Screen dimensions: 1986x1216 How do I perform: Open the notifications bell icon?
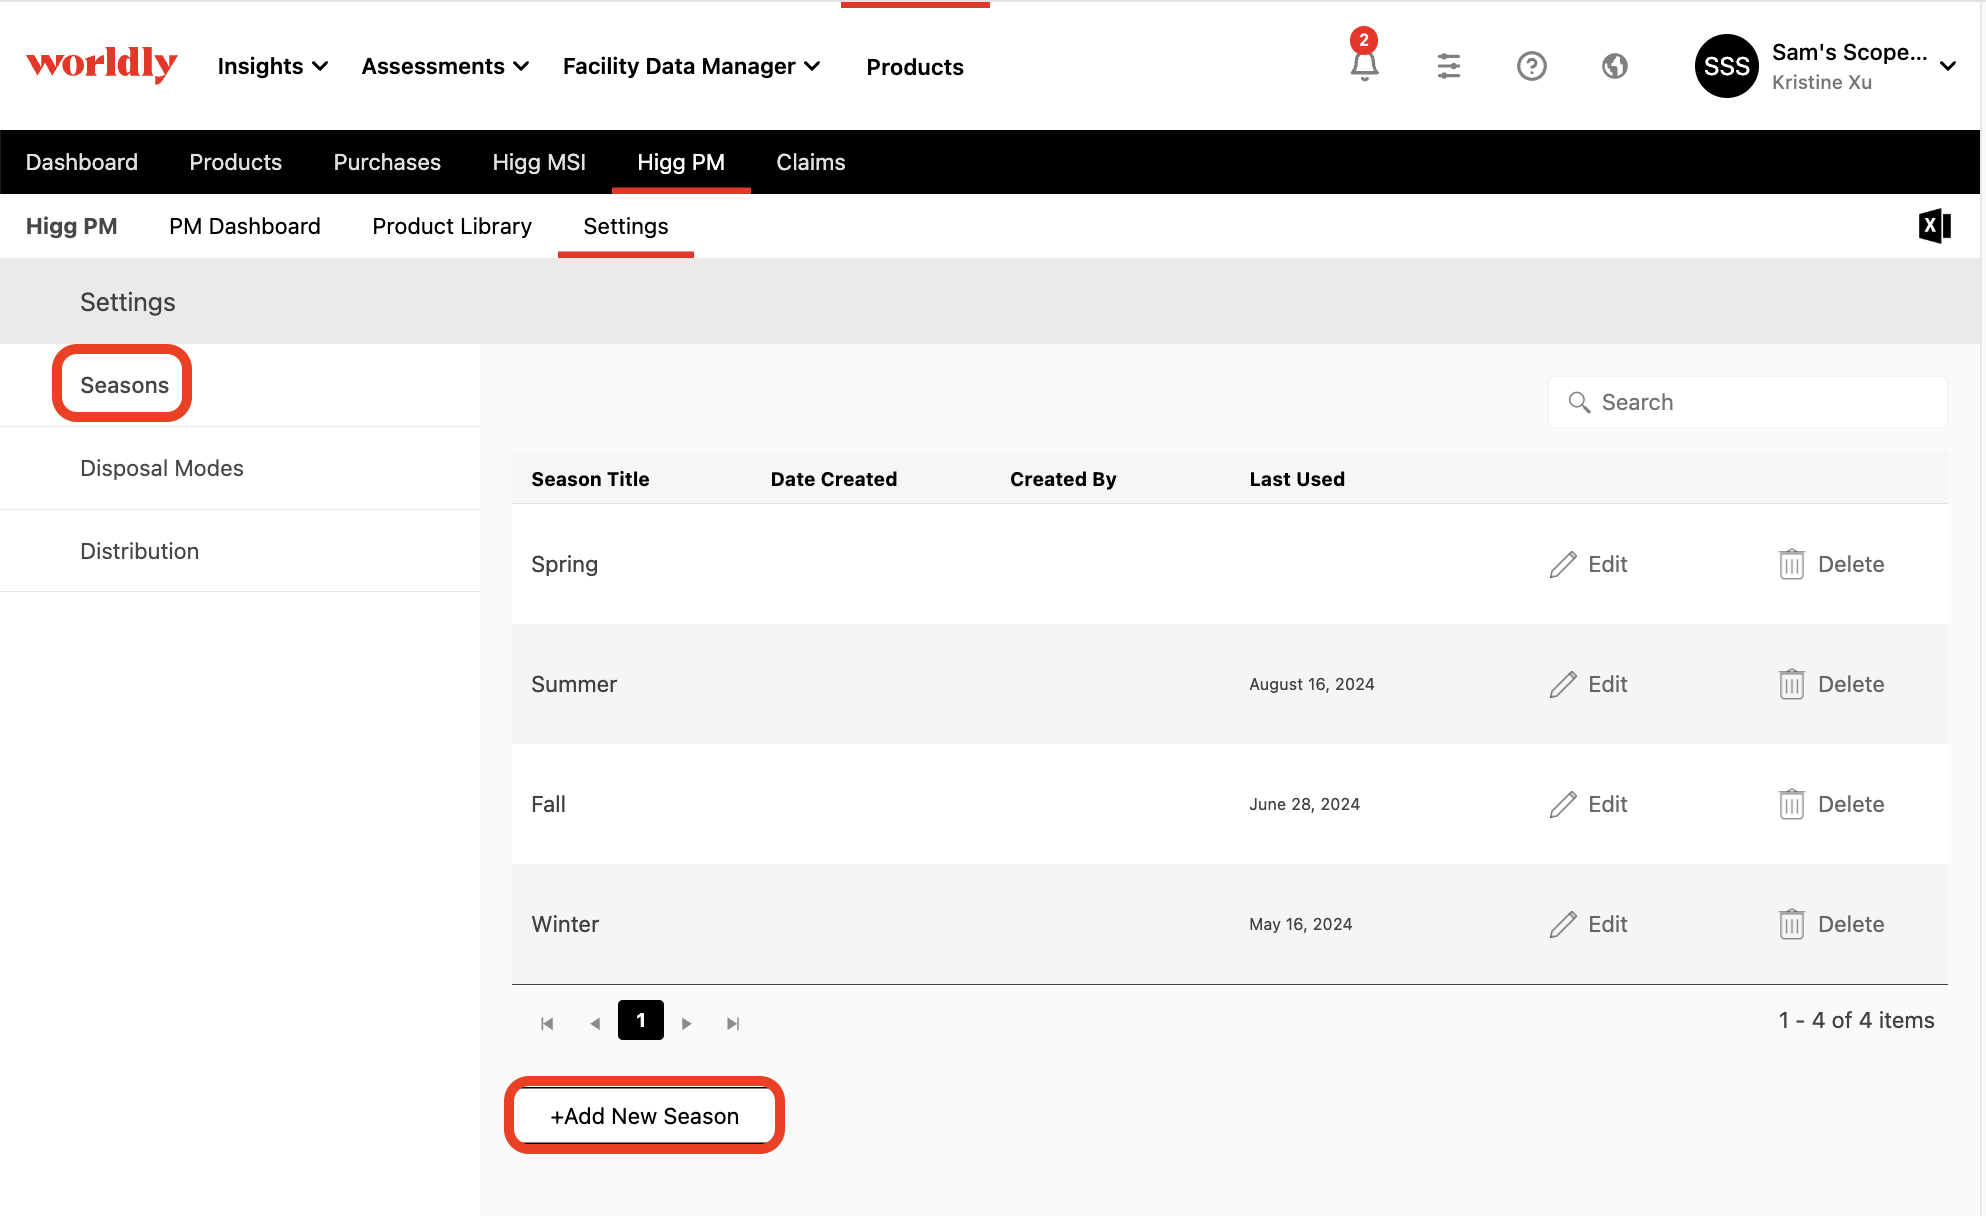pyautogui.click(x=1364, y=66)
